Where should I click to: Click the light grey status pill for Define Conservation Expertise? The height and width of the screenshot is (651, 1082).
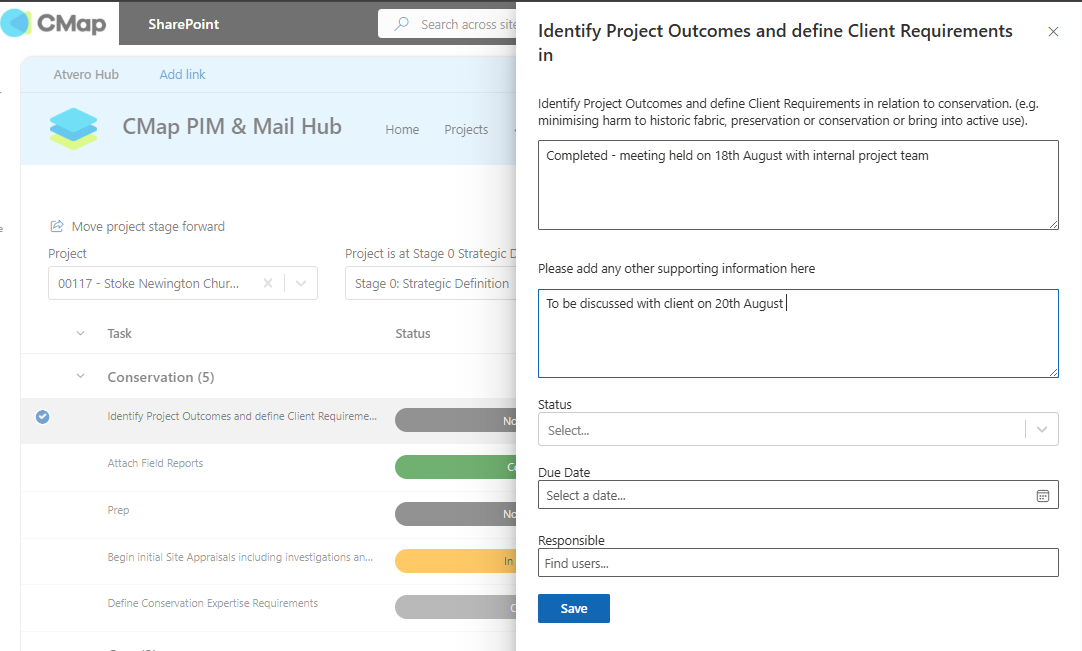tap(455, 608)
